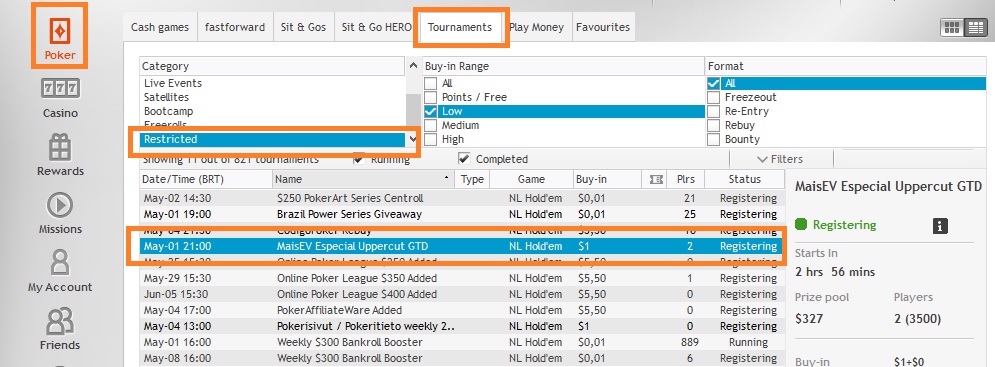Open the fastforward tab

click(235, 27)
